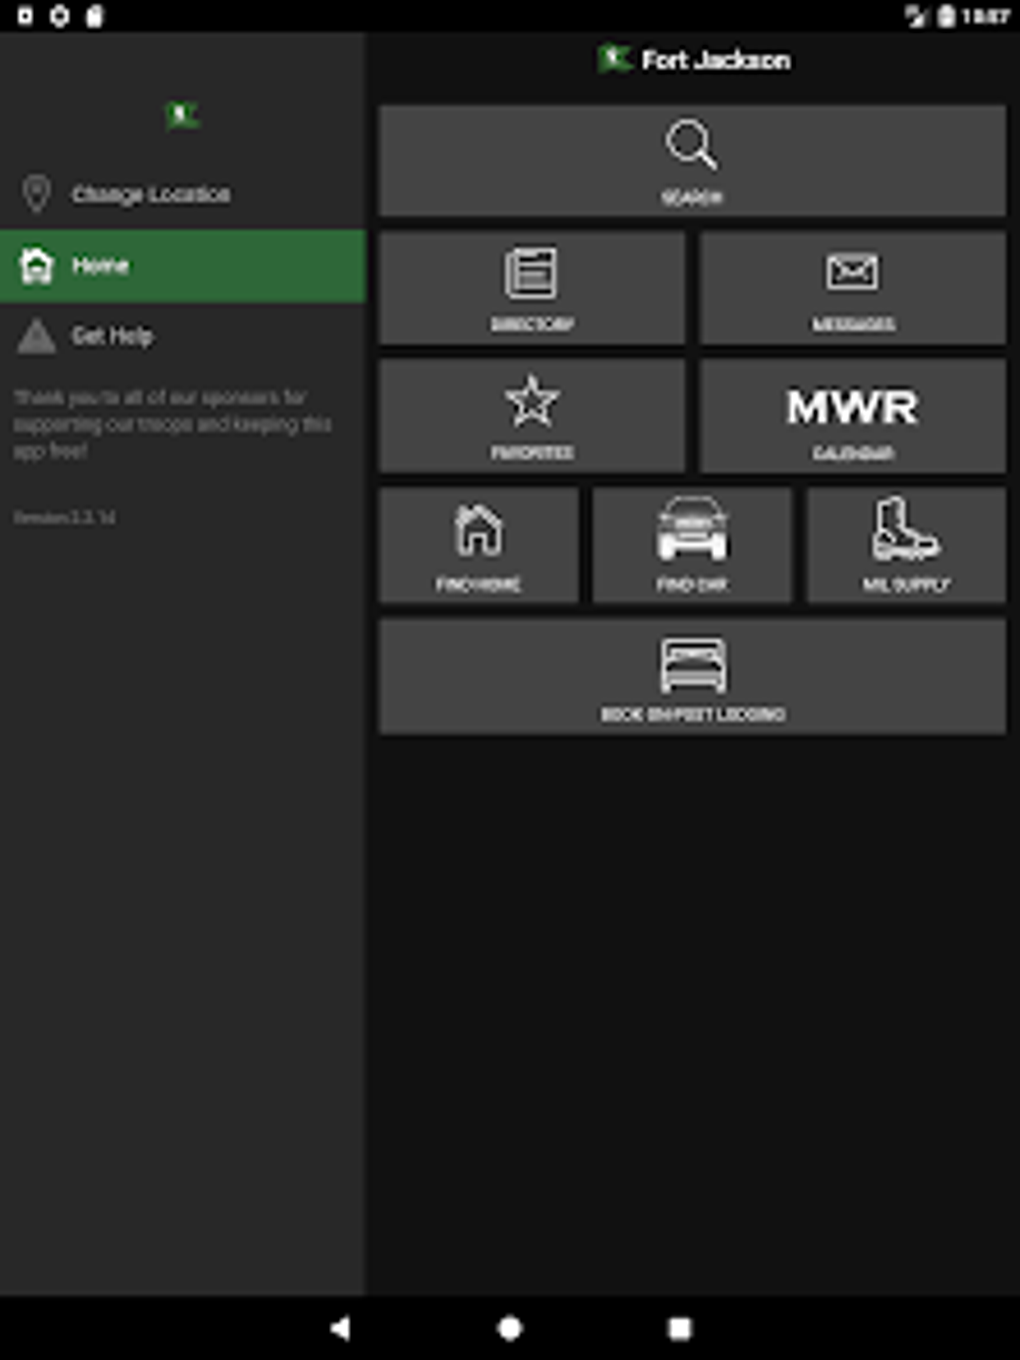Open the MWR Calendar tile
Image resolution: width=1020 pixels, height=1360 pixels.
[x=852, y=416]
